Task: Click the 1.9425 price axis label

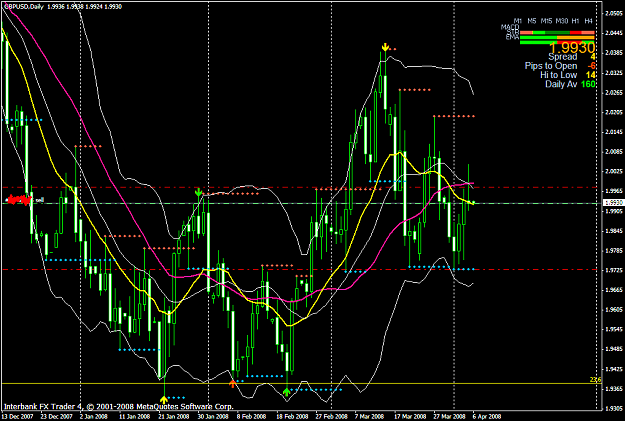Action: click(613, 369)
